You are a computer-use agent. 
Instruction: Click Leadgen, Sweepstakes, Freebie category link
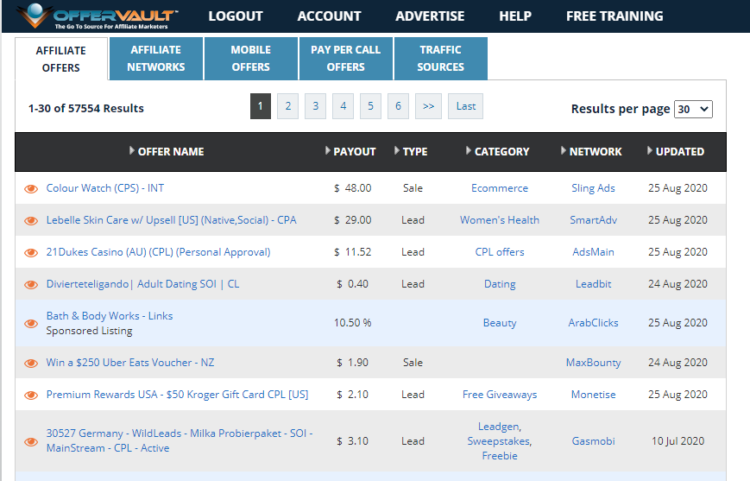[499, 441]
